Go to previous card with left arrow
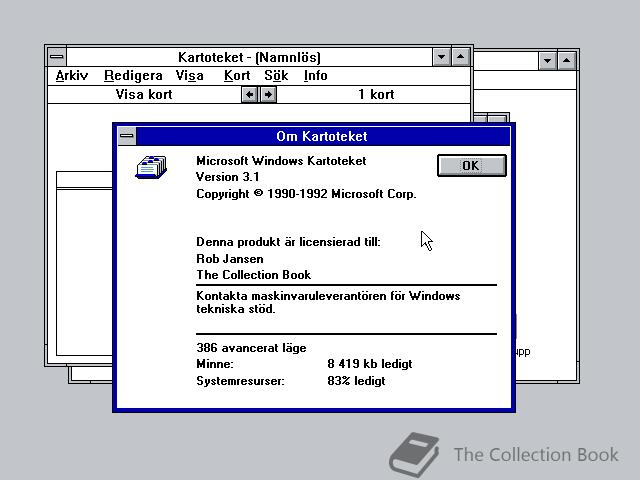The image size is (640, 480). [x=249, y=95]
